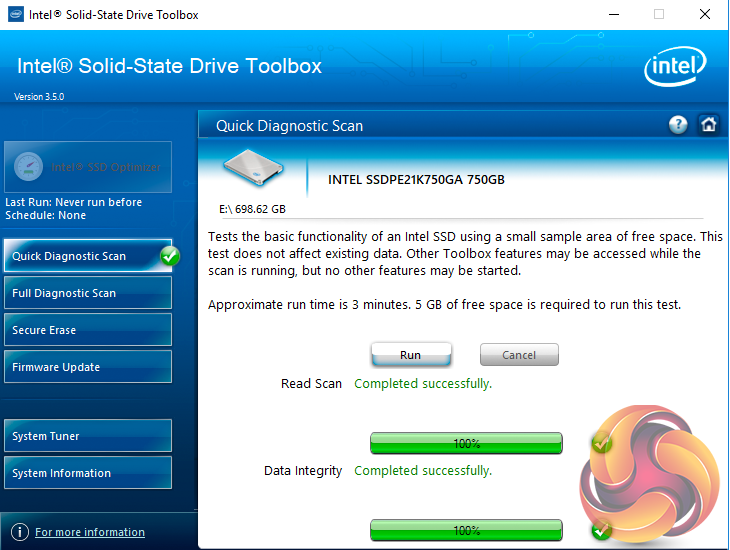Select Secure Erase in sidebar
730x550 pixels.
(x=88, y=330)
